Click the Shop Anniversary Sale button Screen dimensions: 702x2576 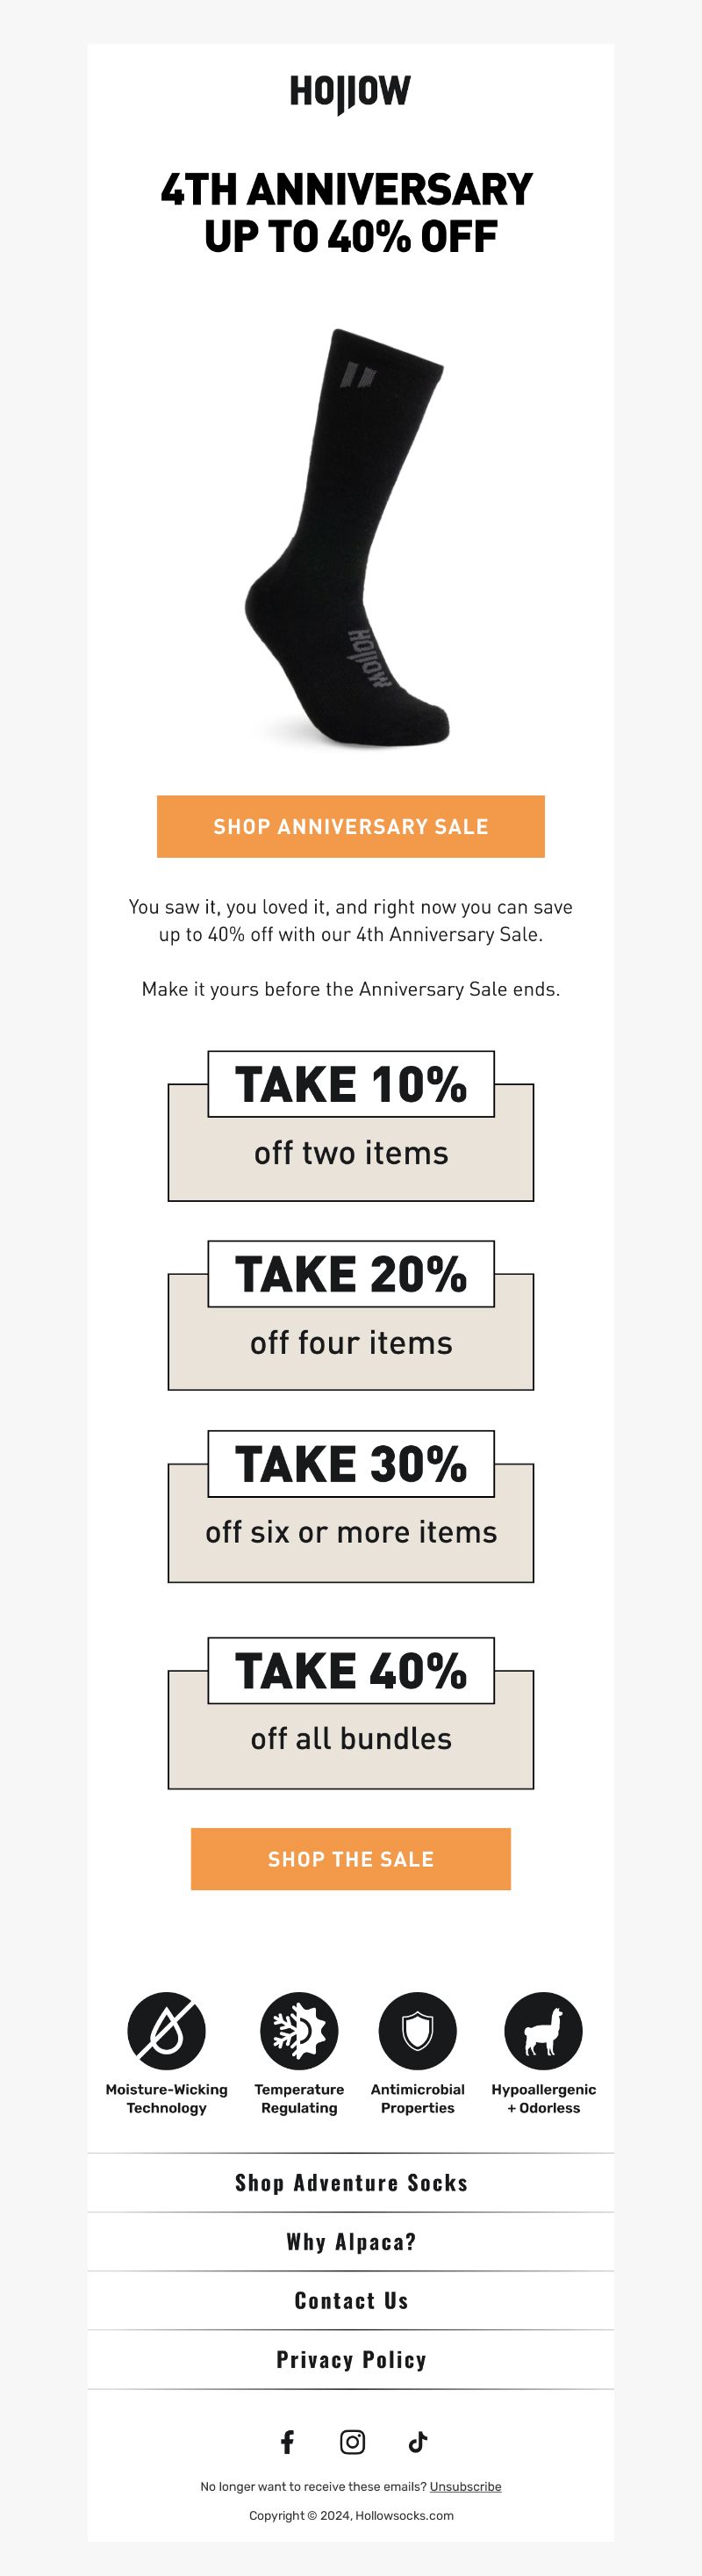click(x=351, y=826)
